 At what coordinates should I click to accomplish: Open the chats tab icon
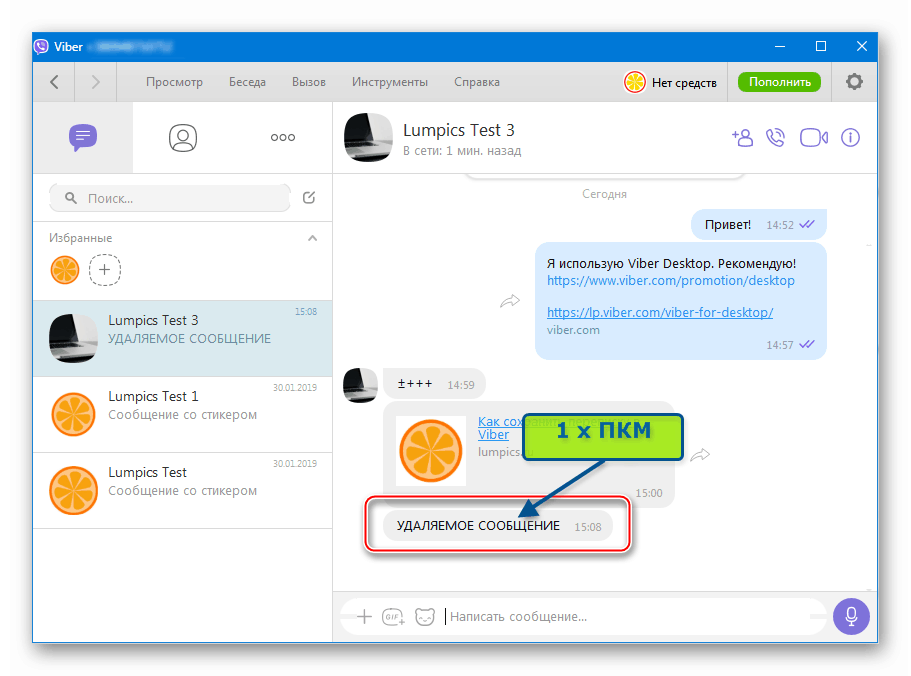click(83, 138)
